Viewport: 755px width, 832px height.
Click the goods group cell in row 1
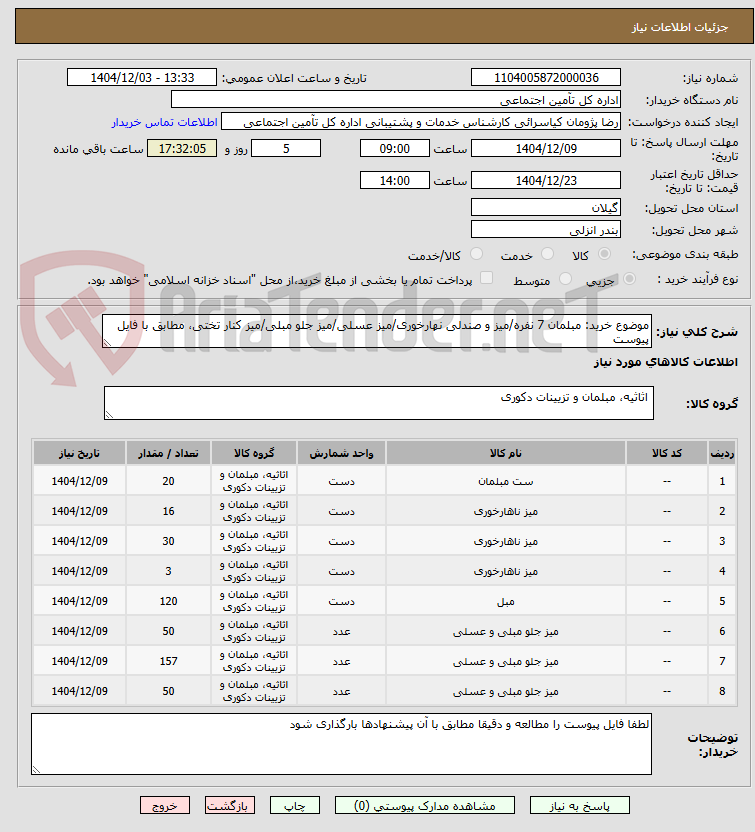click(254, 481)
